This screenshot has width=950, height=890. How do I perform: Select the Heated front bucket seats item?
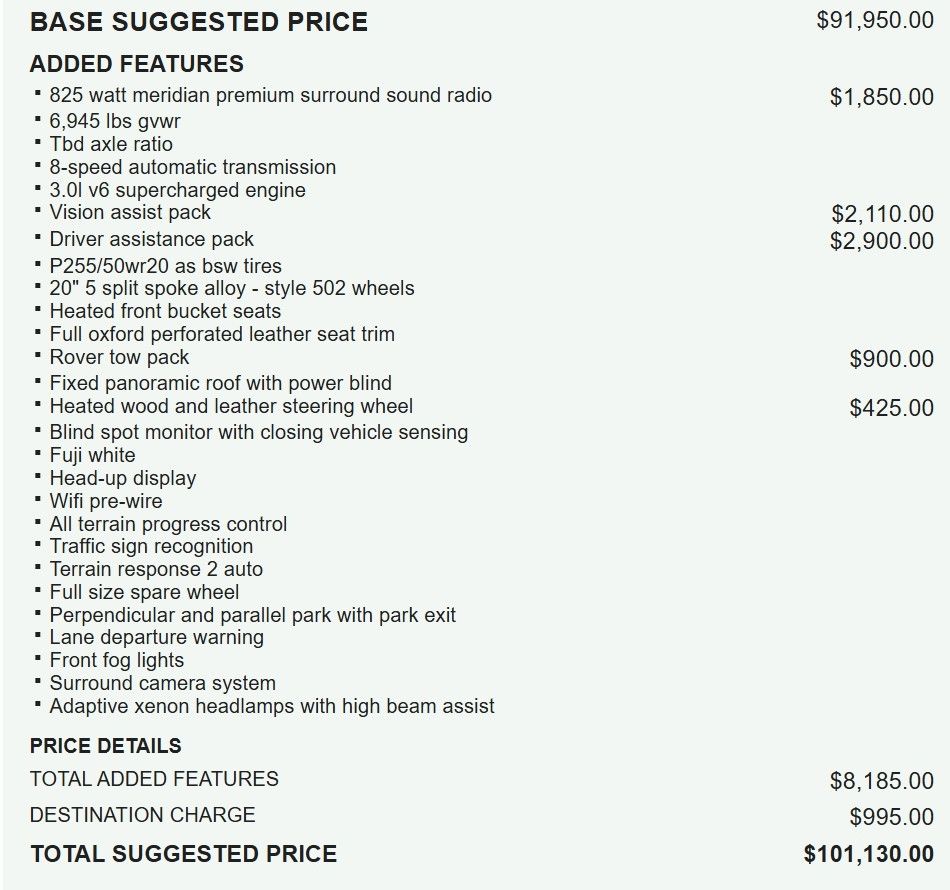pyautogui.click(x=165, y=311)
